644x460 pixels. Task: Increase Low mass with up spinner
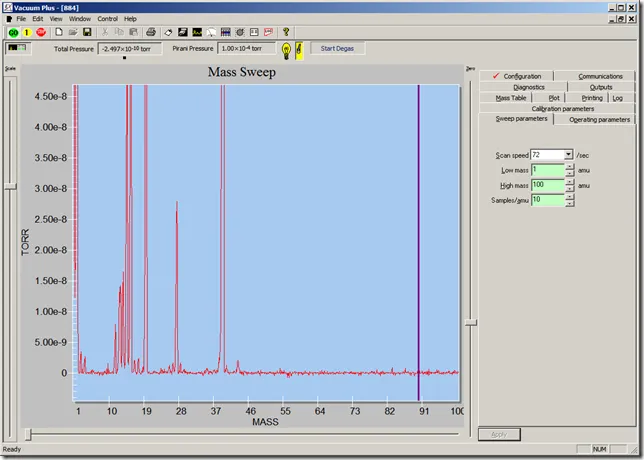[x=570, y=166]
